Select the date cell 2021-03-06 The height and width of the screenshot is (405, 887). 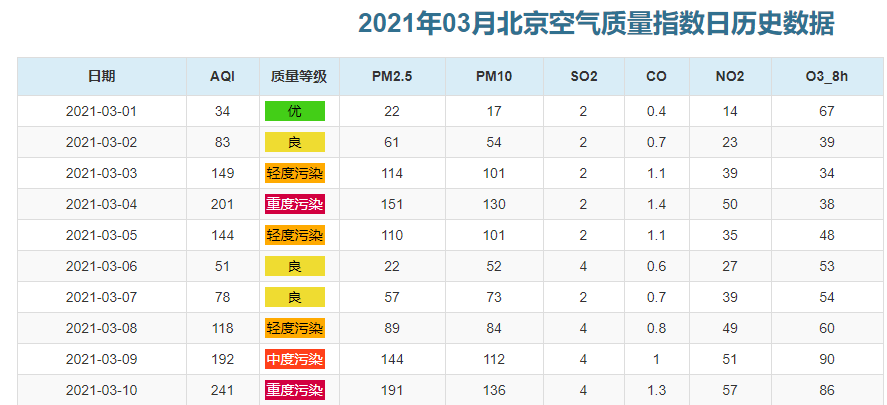pyautogui.click(x=101, y=266)
